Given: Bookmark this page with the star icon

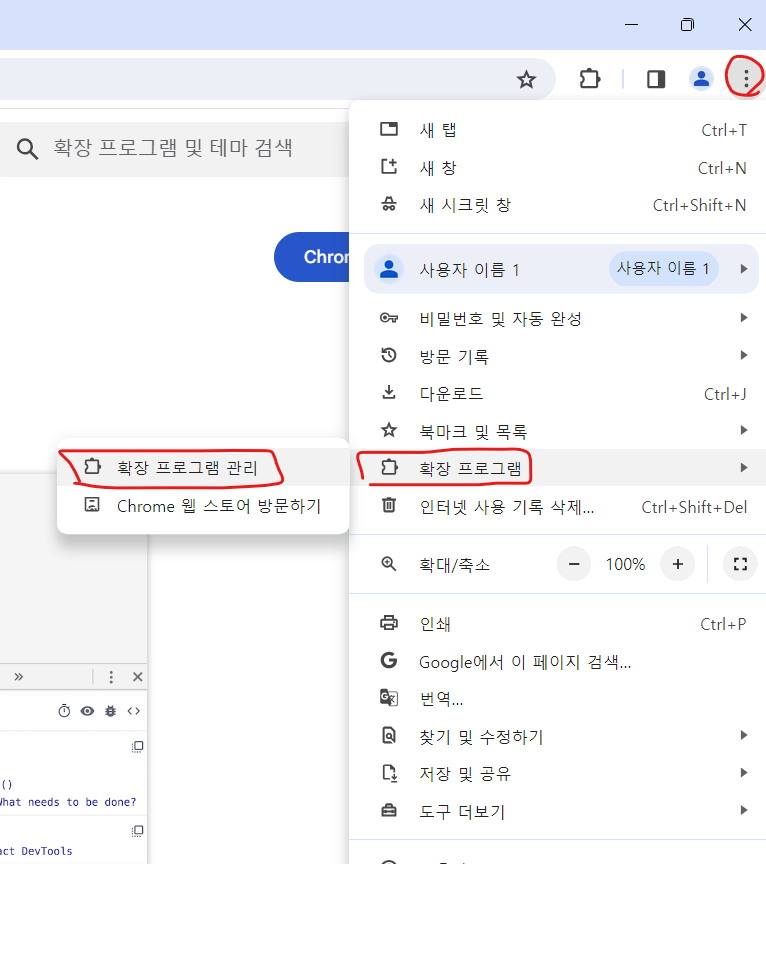Looking at the screenshot, I should click(526, 79).
